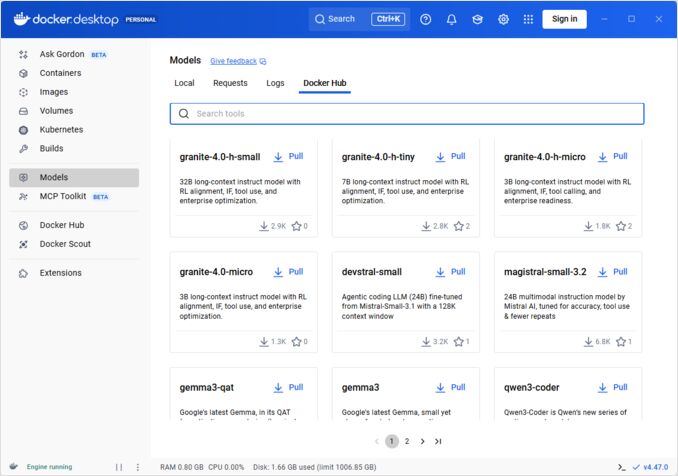Open the terminal icon in status bar
Image resolution: width=678 pixels, height=476 pixels.
622,467
